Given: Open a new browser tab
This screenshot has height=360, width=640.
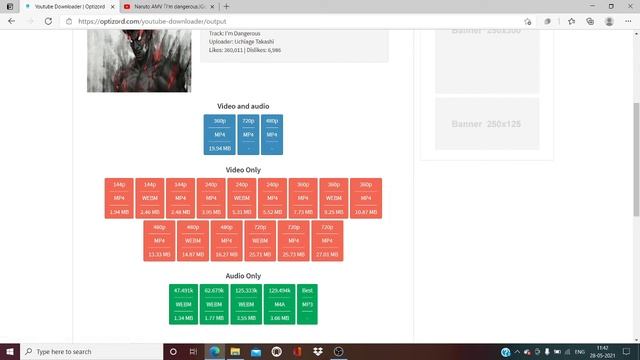Looking at the screenshot, I should pyautogui.click(x=227, y=7).
